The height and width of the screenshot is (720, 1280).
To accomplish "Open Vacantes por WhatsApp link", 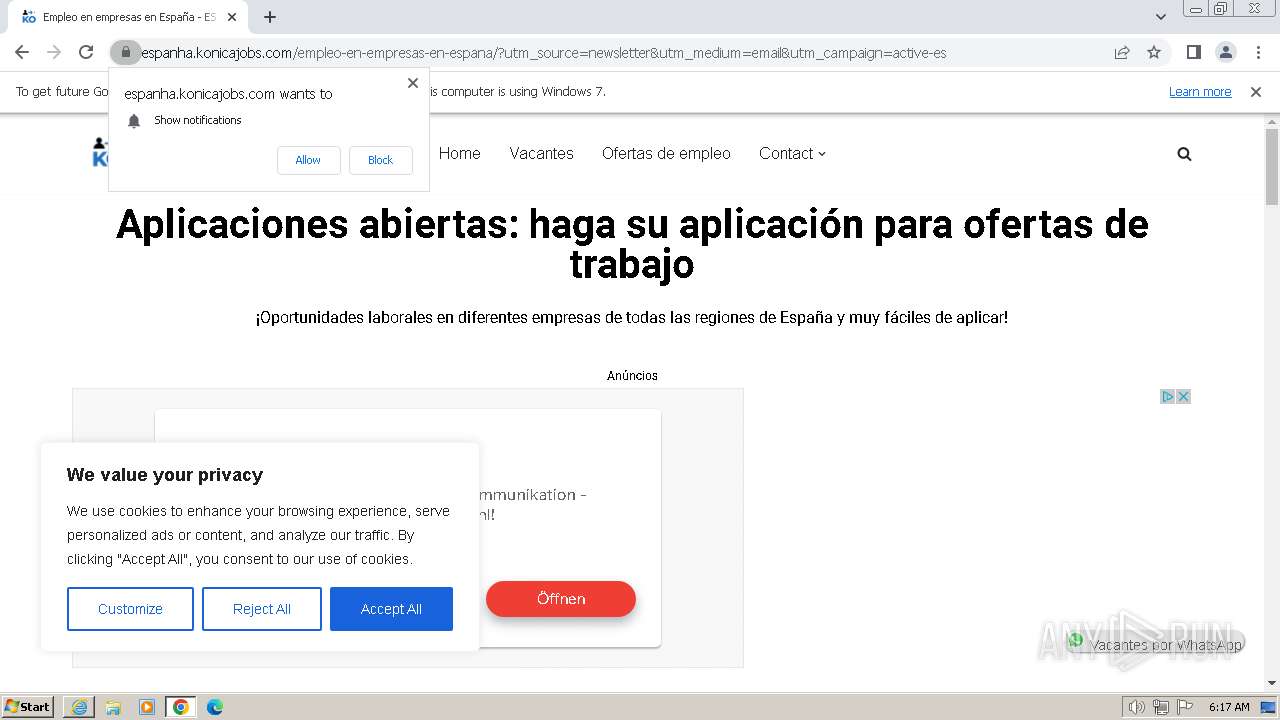I will 1156,645.
